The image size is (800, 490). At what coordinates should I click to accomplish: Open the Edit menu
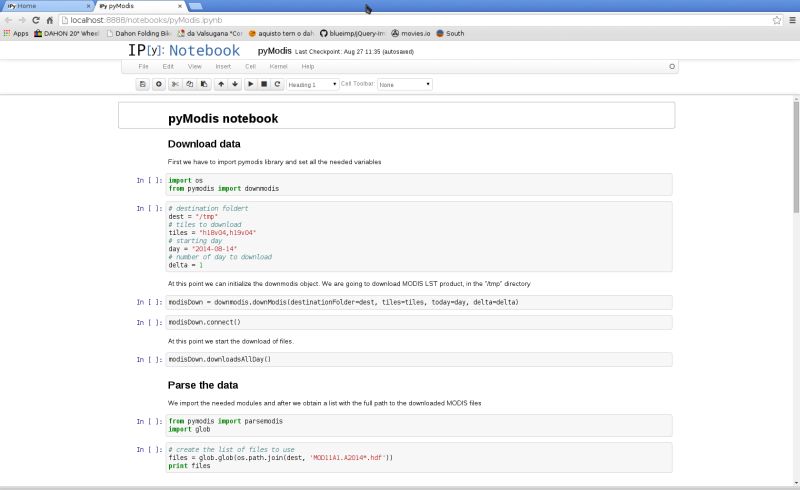click(168, 66)
